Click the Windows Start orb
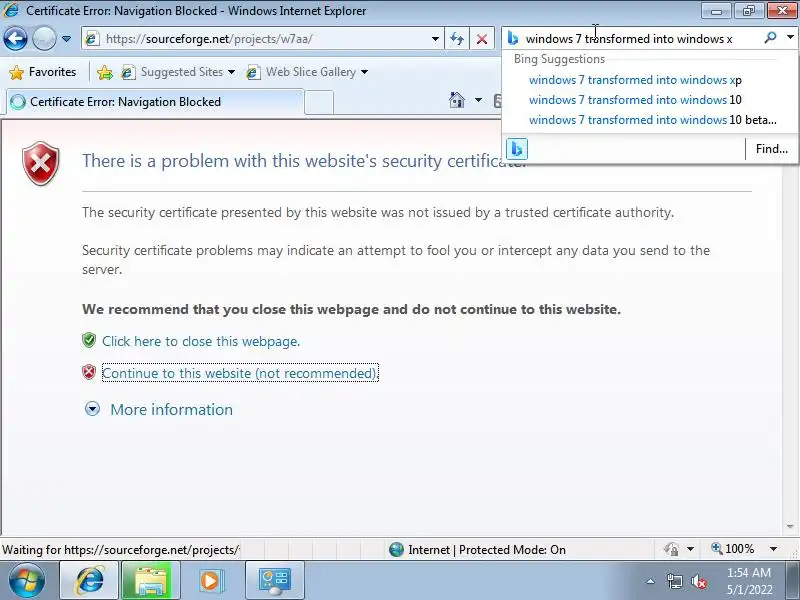800x600 pixels. point(27,581)
